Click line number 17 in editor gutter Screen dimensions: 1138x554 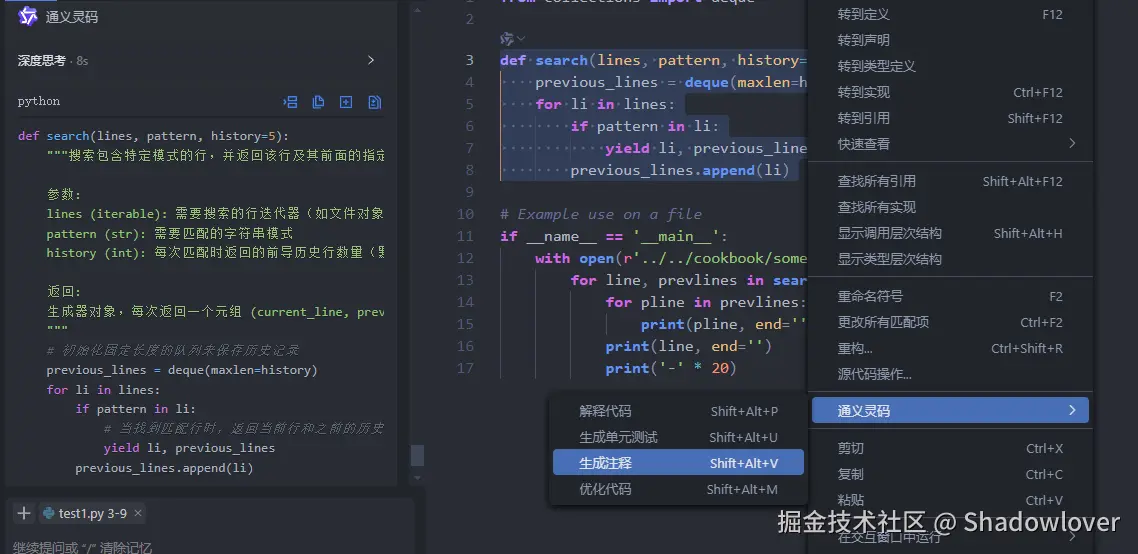[465, 368]
